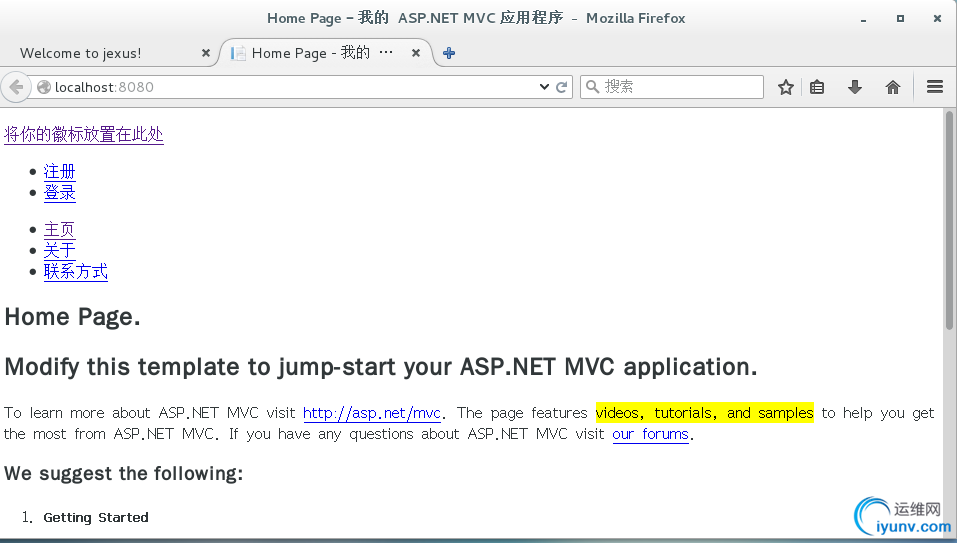Bookmark this page with the star icon
This screenshot has width=957, height=543.
pyautogui.click(x=785, y=87)
